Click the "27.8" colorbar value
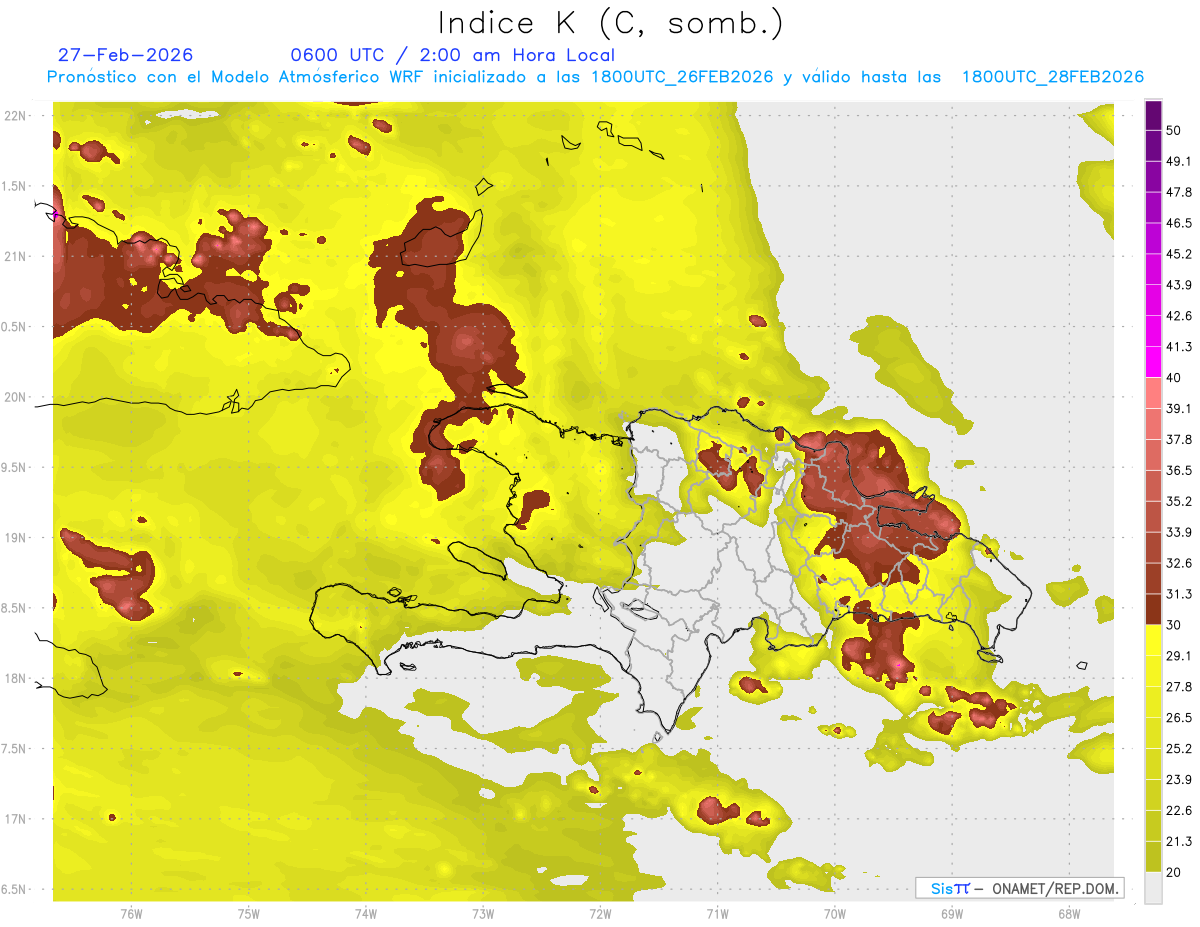The image size is (1200, 927). (1179, 687)
